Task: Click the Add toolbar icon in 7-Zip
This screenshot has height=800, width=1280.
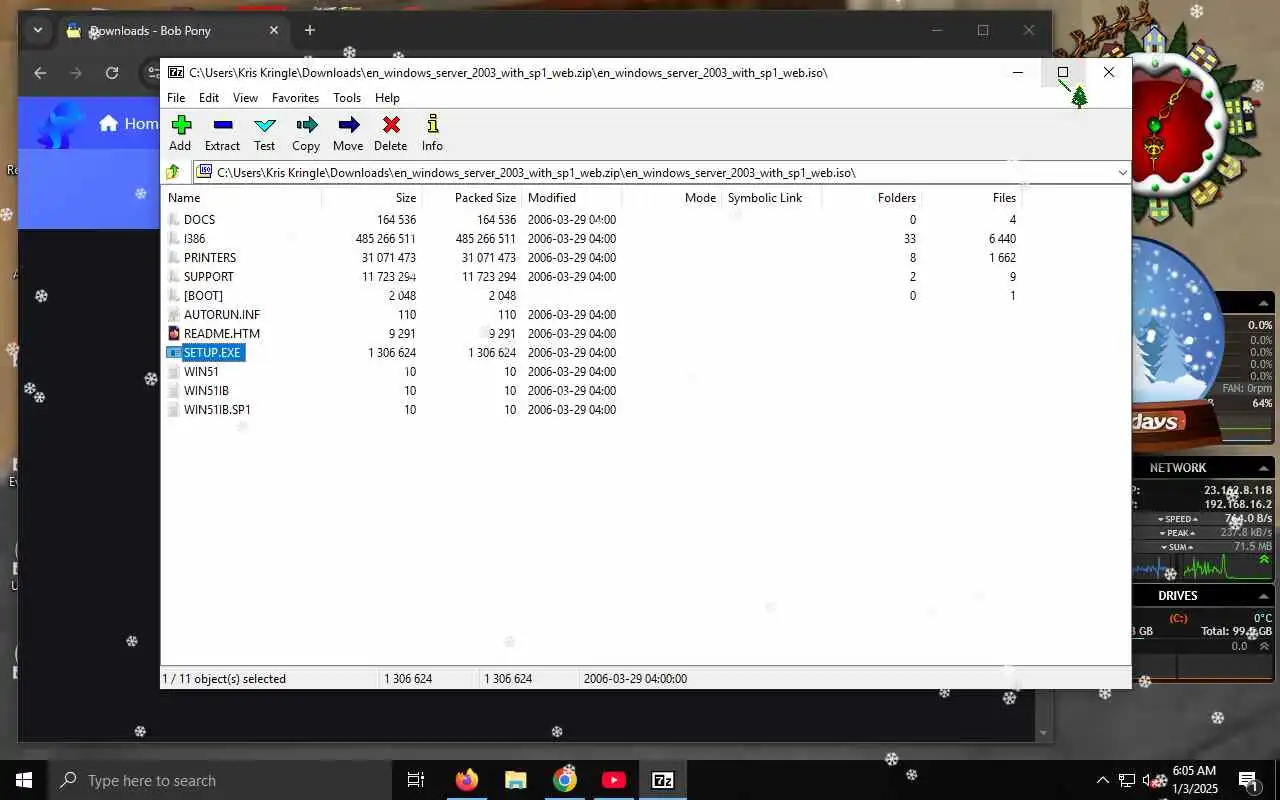Action: point(181,133)
